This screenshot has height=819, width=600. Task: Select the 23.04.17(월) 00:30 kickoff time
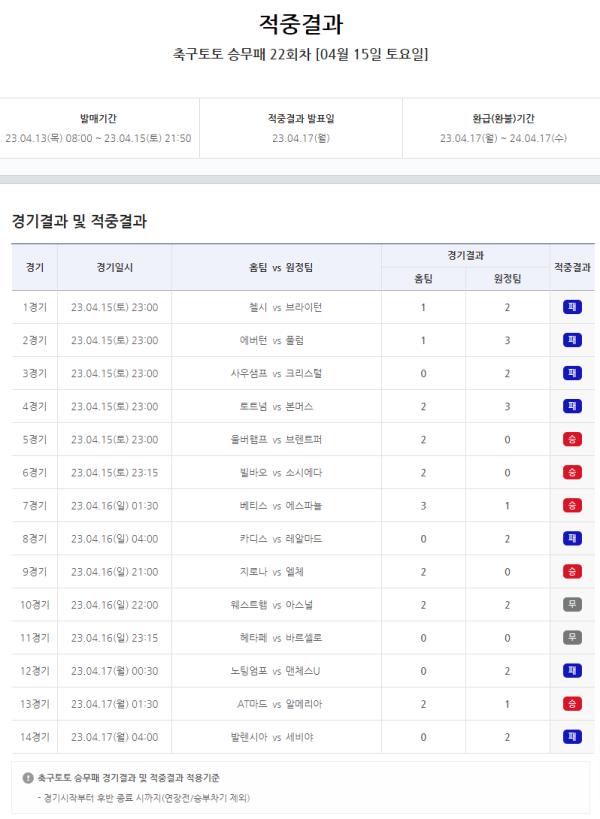[x=114, y=671]
